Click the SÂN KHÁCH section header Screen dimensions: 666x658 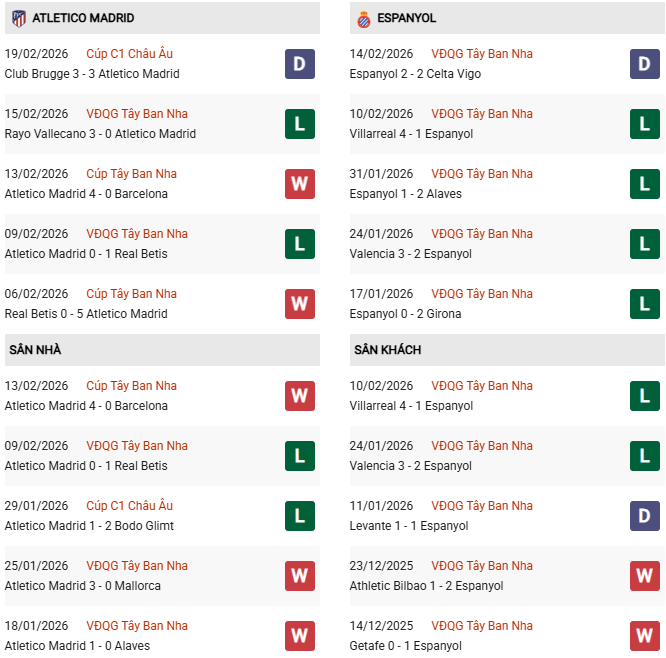tap(387, 350)
